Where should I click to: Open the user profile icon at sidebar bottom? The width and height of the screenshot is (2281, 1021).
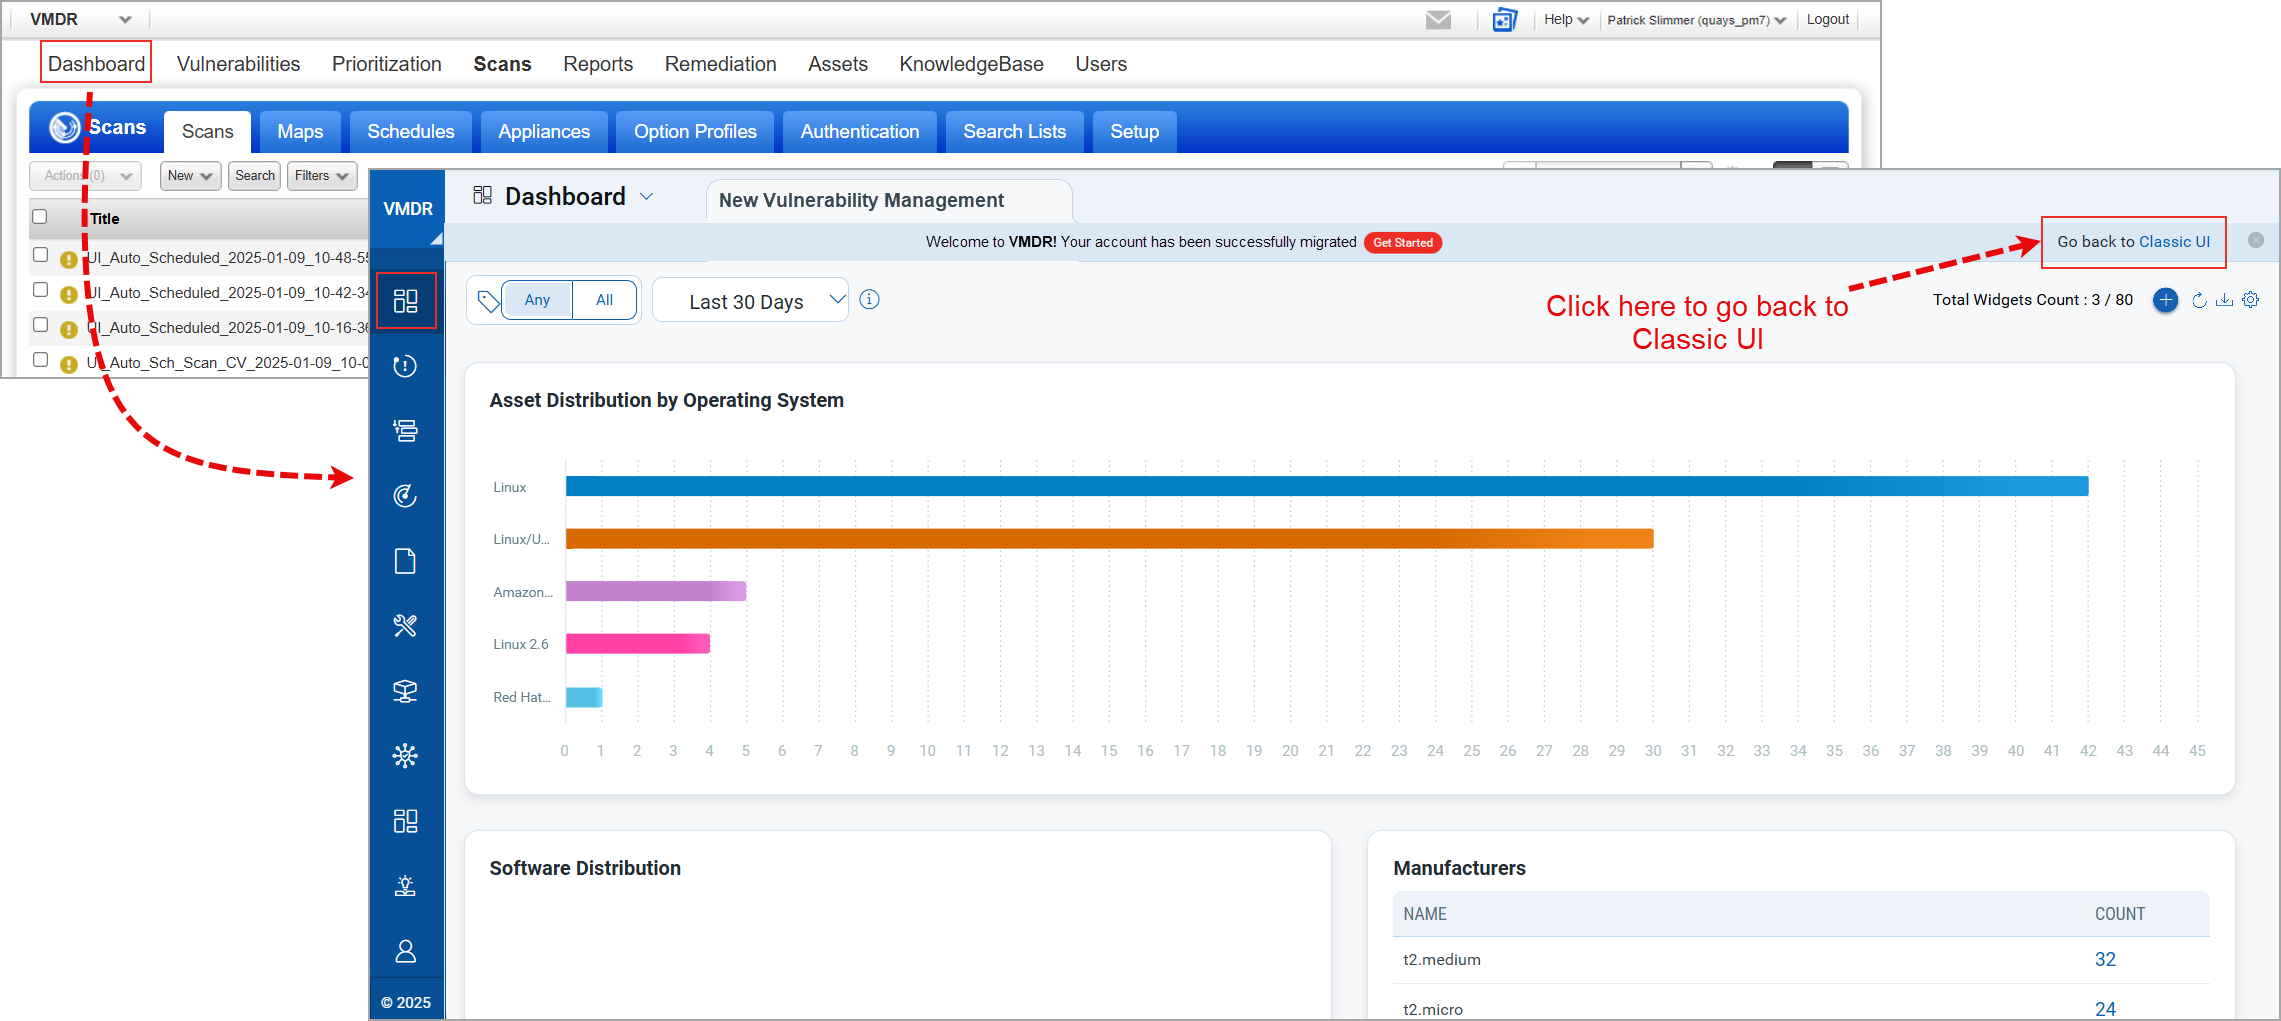tap(406, 950)
